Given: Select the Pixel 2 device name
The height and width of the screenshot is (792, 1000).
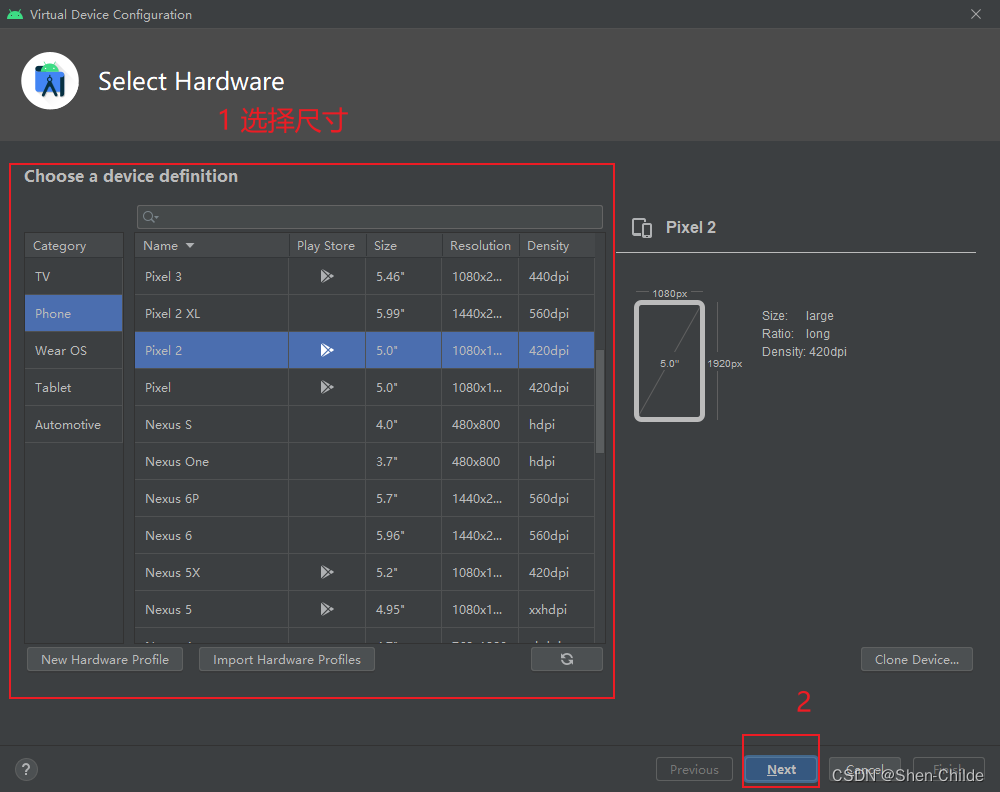Looking at the screenshot, I should click(163, 350).
